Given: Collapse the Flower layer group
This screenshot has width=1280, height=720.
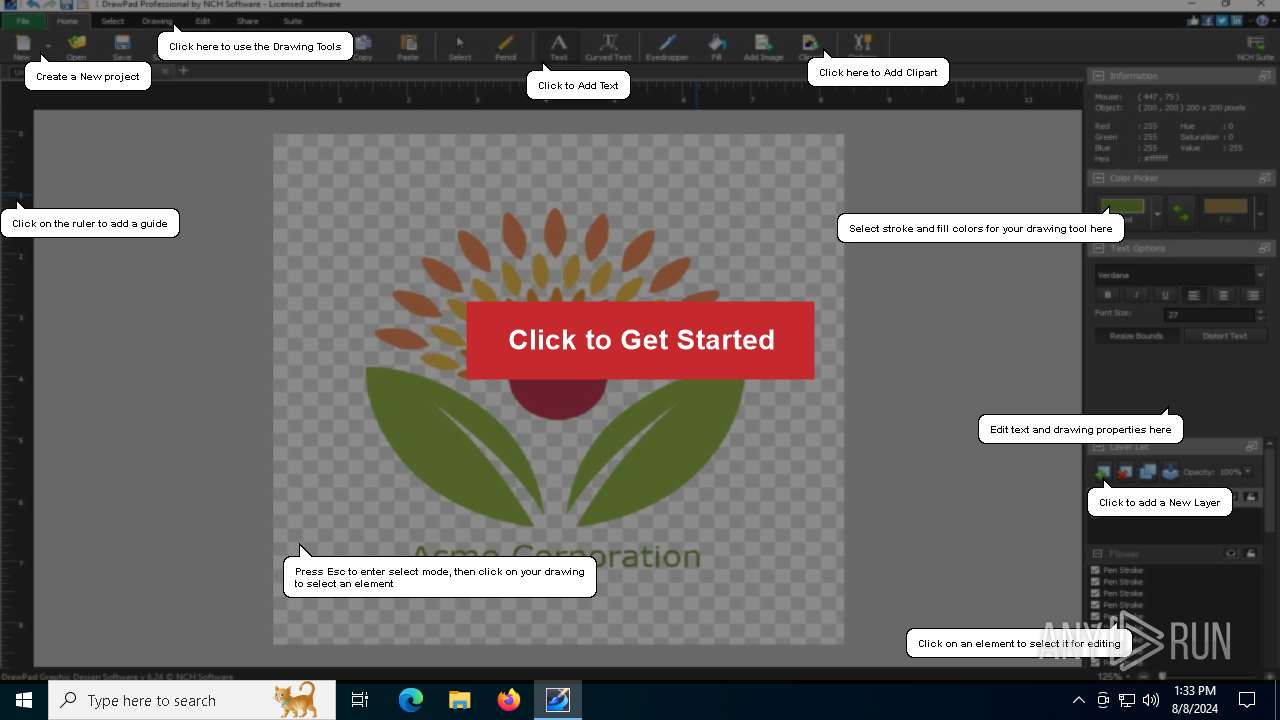Looking at the screenshot, I should tap(1097, 553).
